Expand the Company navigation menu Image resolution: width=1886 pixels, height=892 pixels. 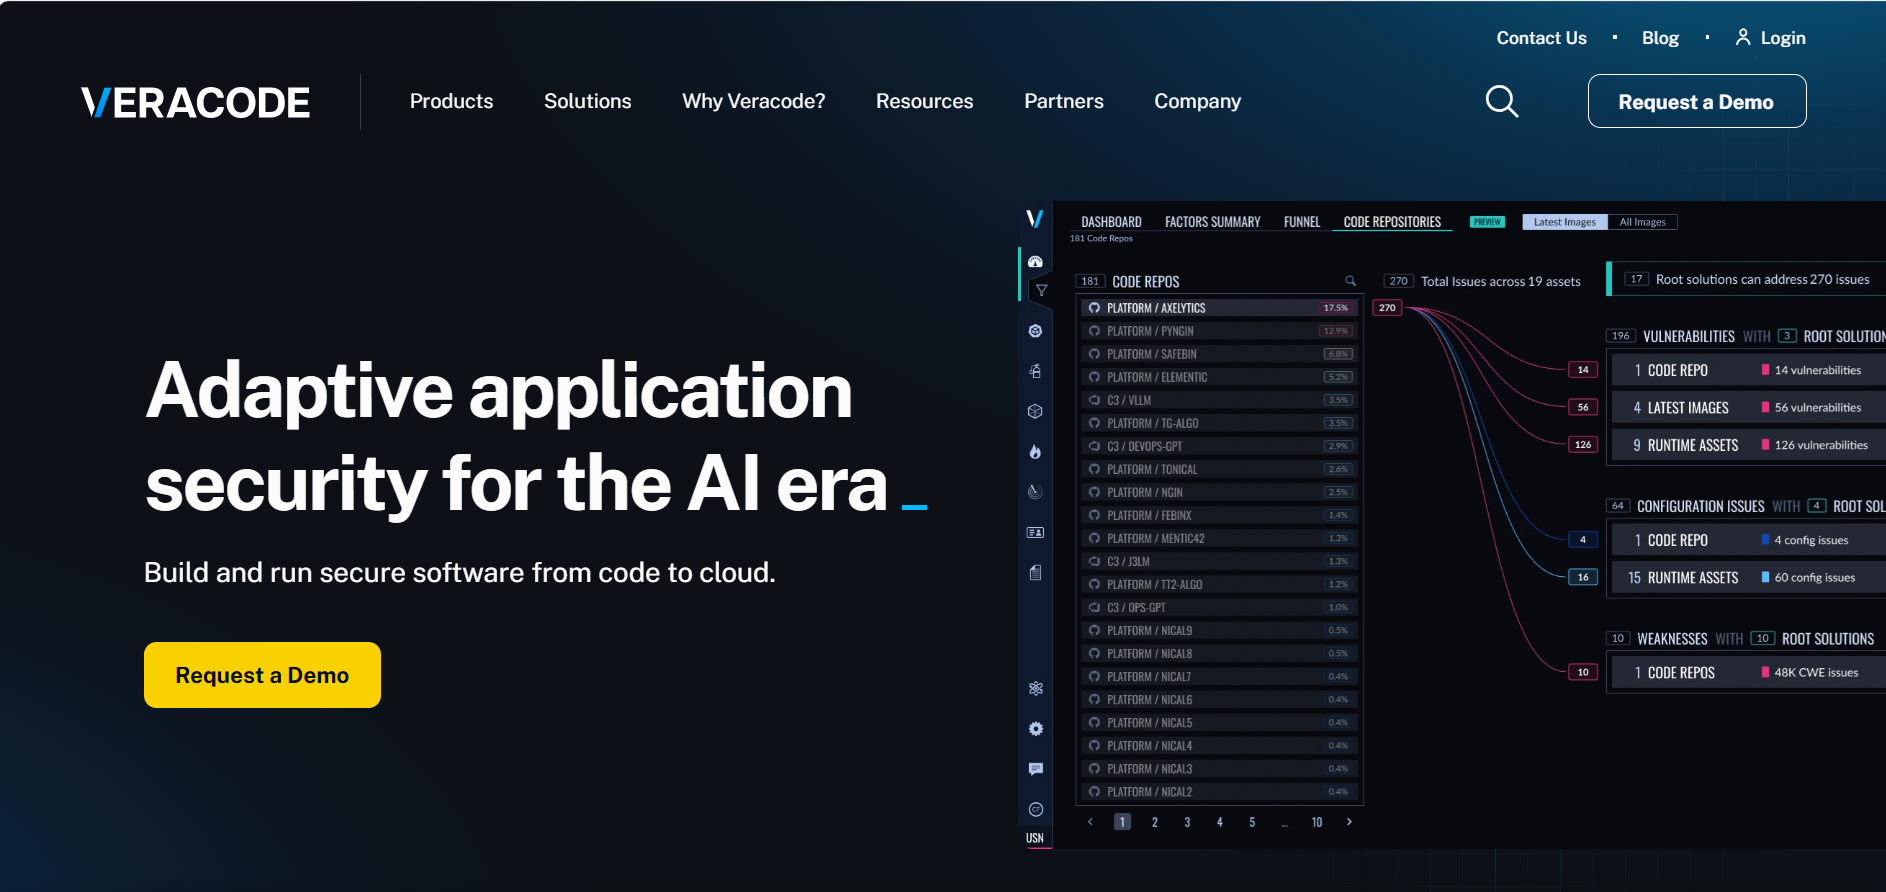1197,101
